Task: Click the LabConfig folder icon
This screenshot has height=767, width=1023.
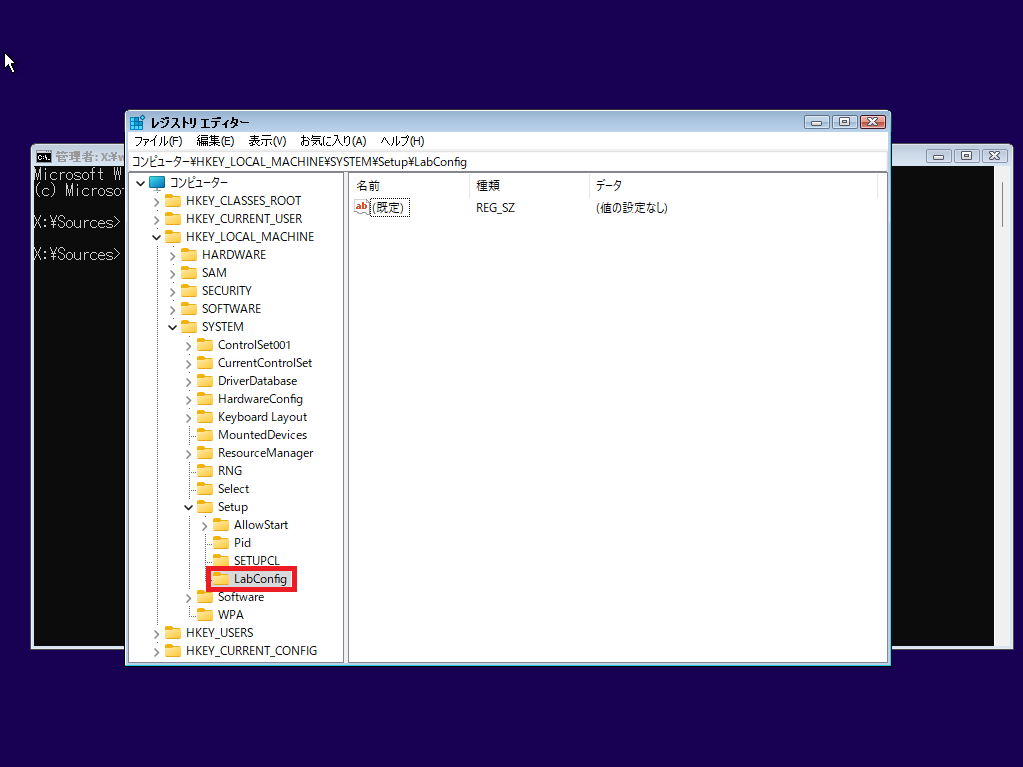Action: pos(221,579)
